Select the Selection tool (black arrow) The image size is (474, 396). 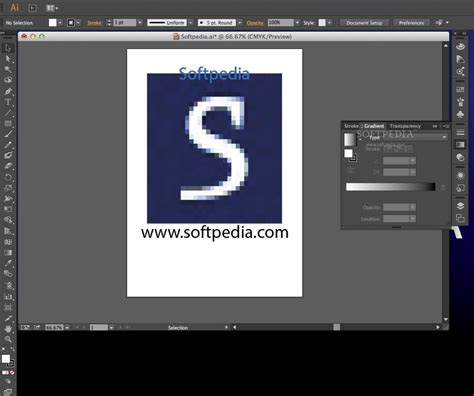tap(8, 48)
